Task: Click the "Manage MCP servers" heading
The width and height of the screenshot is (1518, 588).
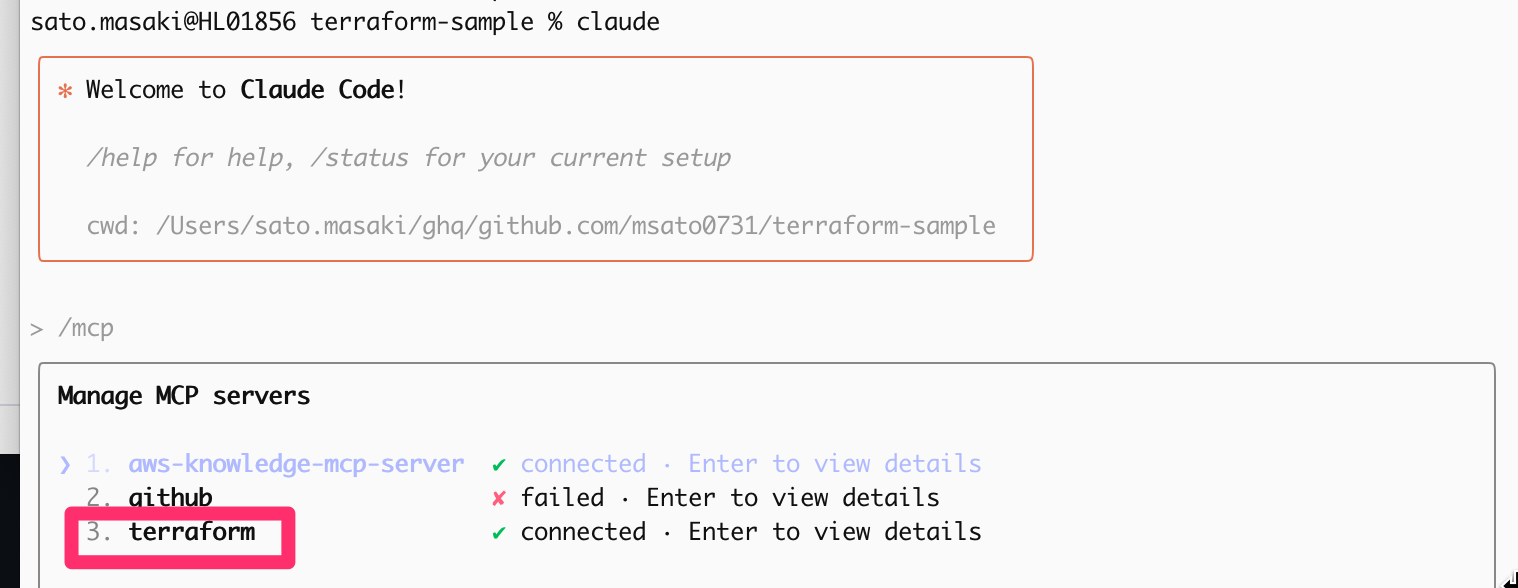Action: click(x=184, y=396)
